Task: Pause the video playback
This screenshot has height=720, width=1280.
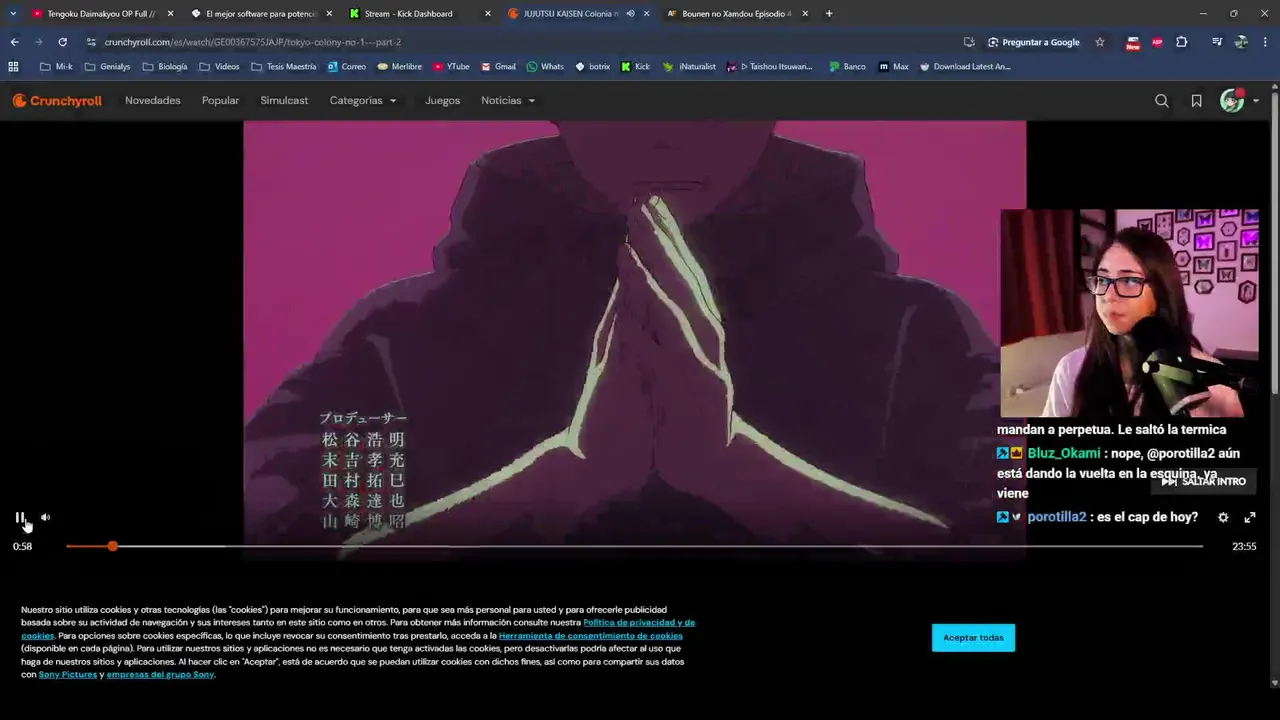Action: point(20,517)
